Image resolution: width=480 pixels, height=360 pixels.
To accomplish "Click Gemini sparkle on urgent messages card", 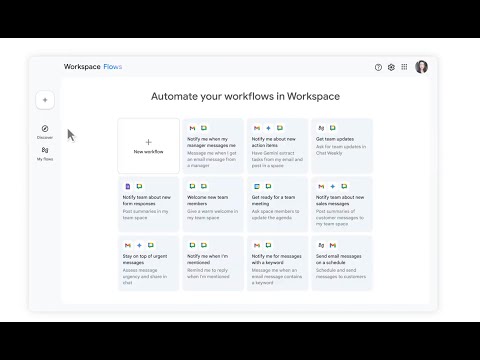I will coord(139,245).
